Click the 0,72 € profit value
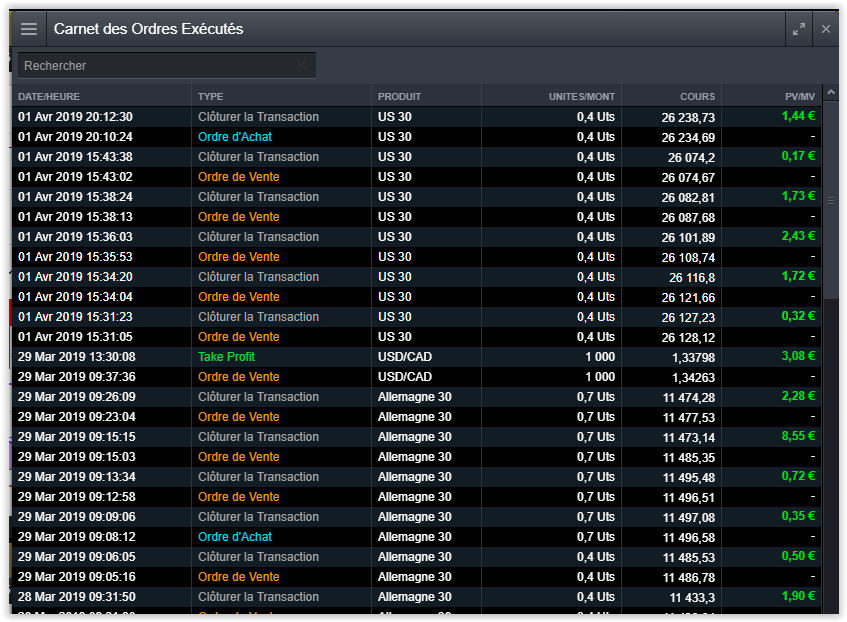Screen dimensions: 847x622 pos(798,476)
